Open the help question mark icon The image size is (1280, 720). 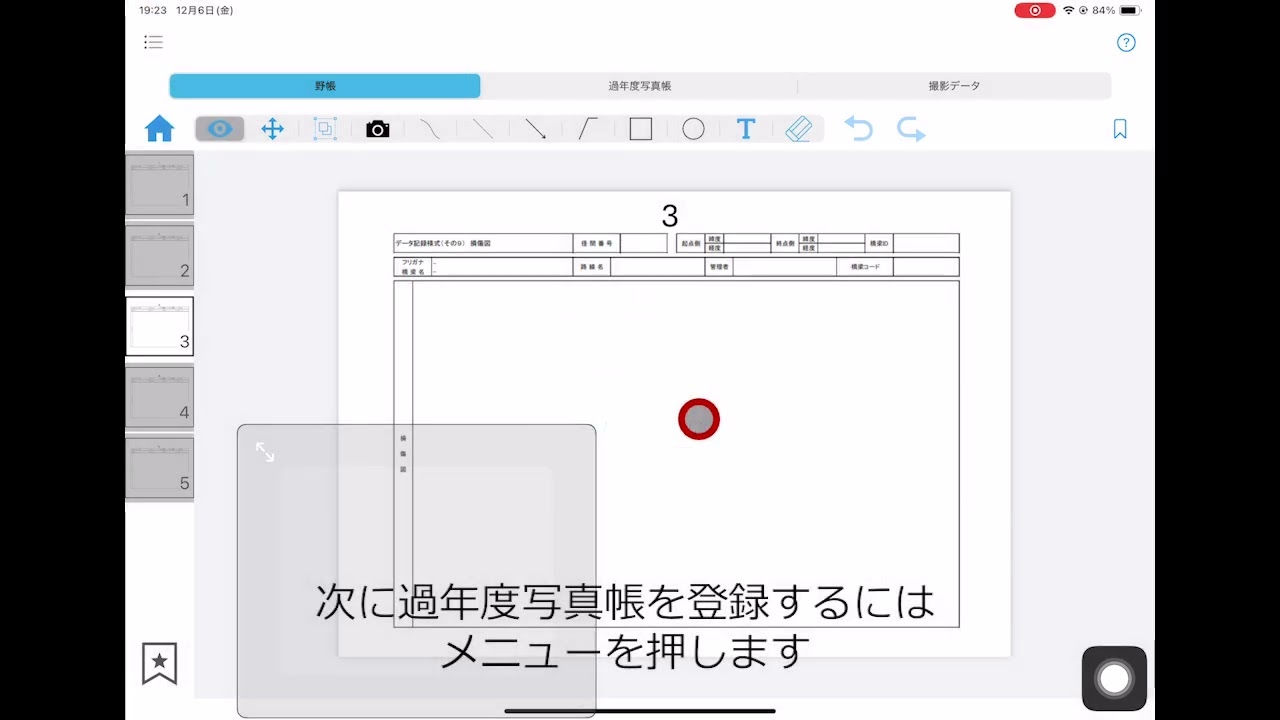[x=1126, y=42]
